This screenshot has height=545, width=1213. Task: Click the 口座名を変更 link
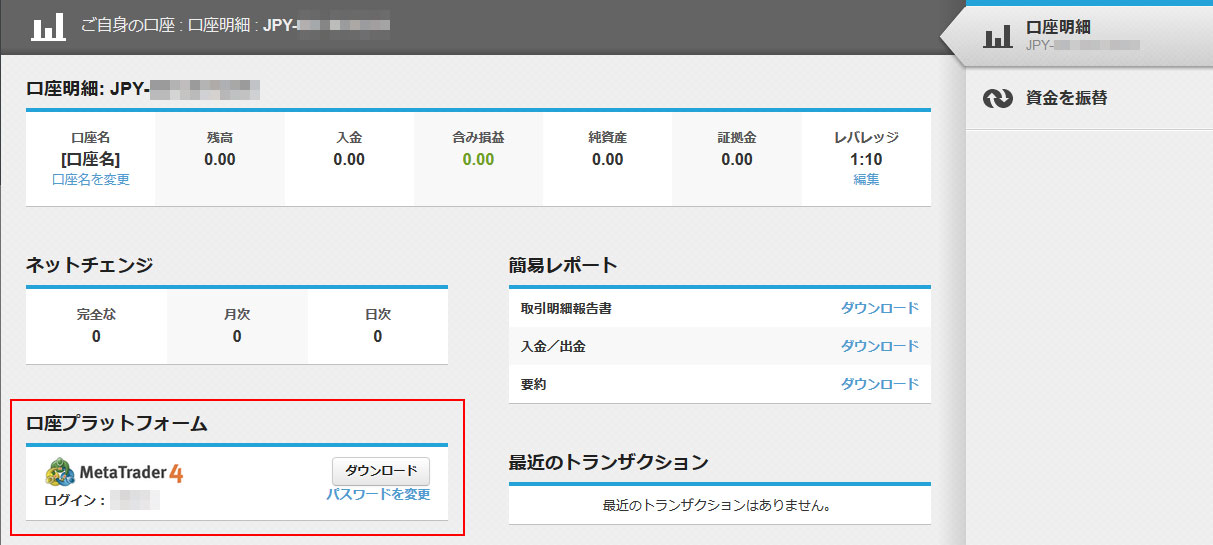point(91,180)
